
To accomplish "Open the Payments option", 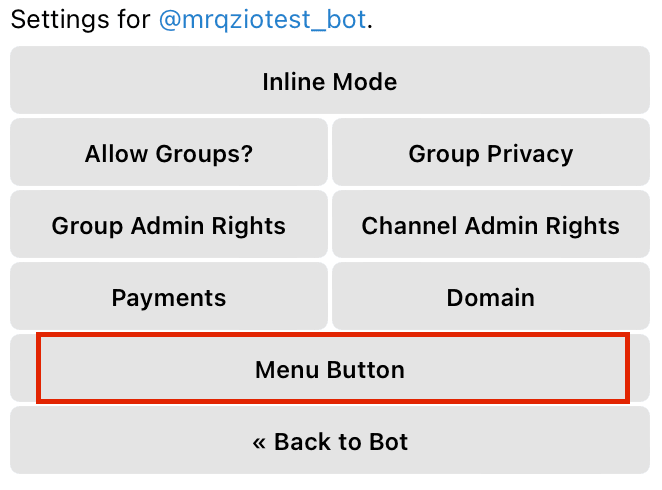I will (x=169, y=296).
